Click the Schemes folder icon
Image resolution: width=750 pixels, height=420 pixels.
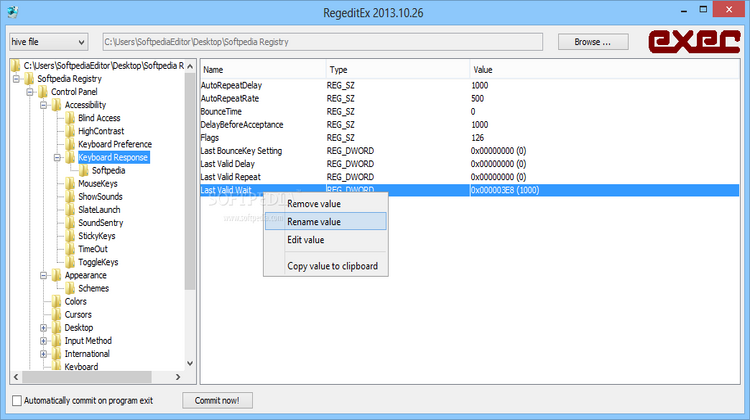pos(70,288)
